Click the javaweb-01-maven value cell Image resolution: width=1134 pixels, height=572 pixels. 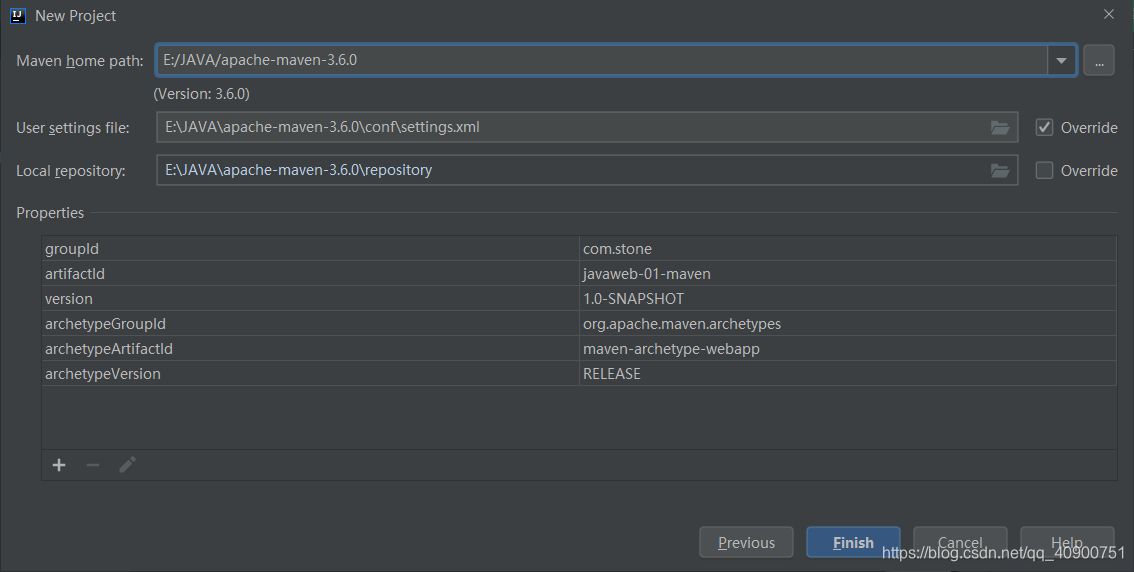[848, 274]
